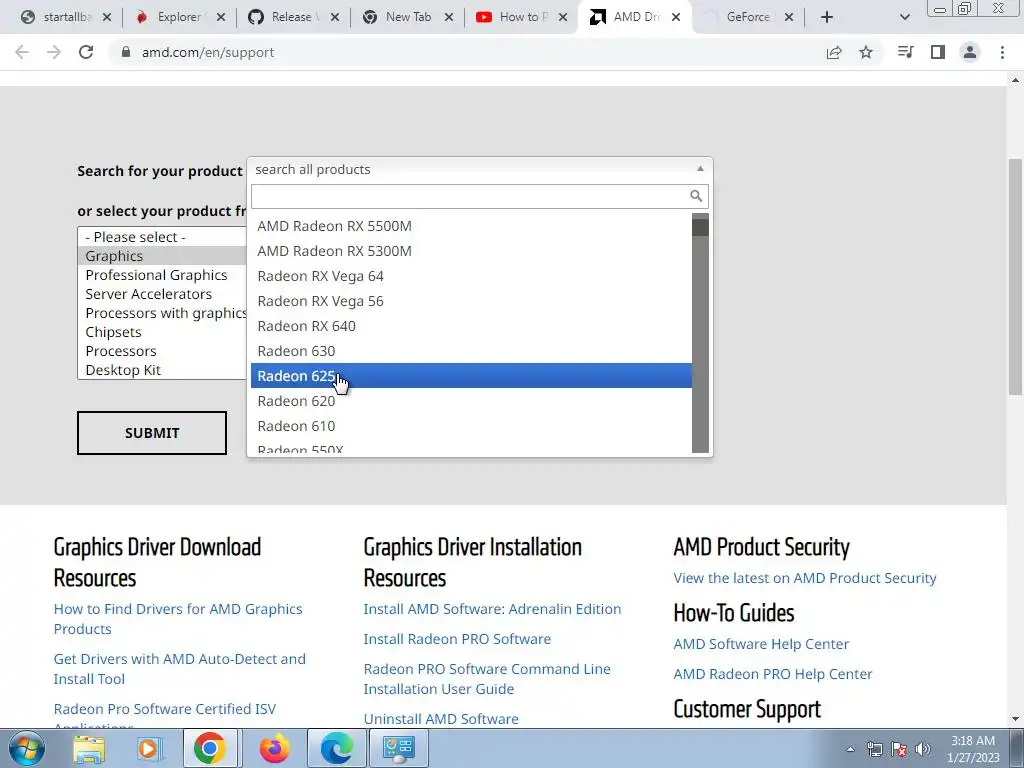Open File Explorer from taskbar
Screen dimensions: 1024x768
(89, 748)
